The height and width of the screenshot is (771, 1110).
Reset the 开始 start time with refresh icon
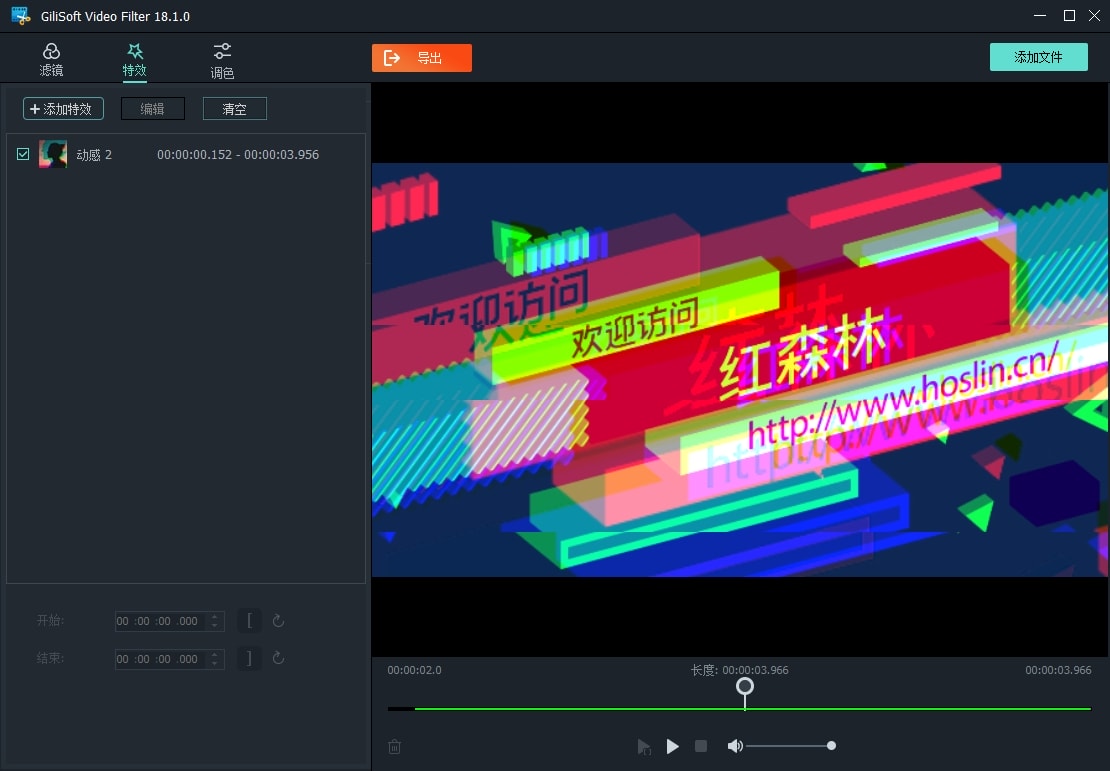tap(278, 621)
